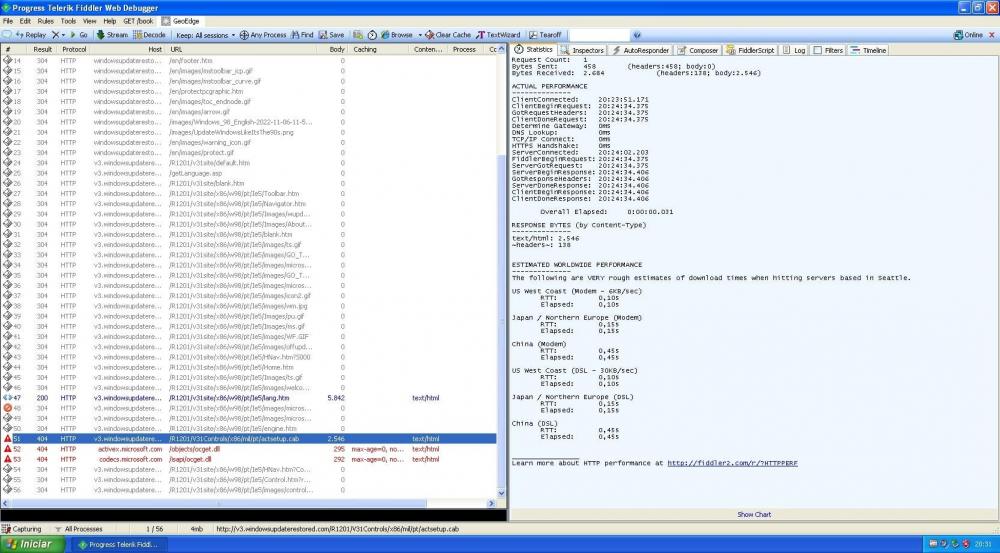Click the Show Chart link
1000x553 pixels.
(754, 515)
